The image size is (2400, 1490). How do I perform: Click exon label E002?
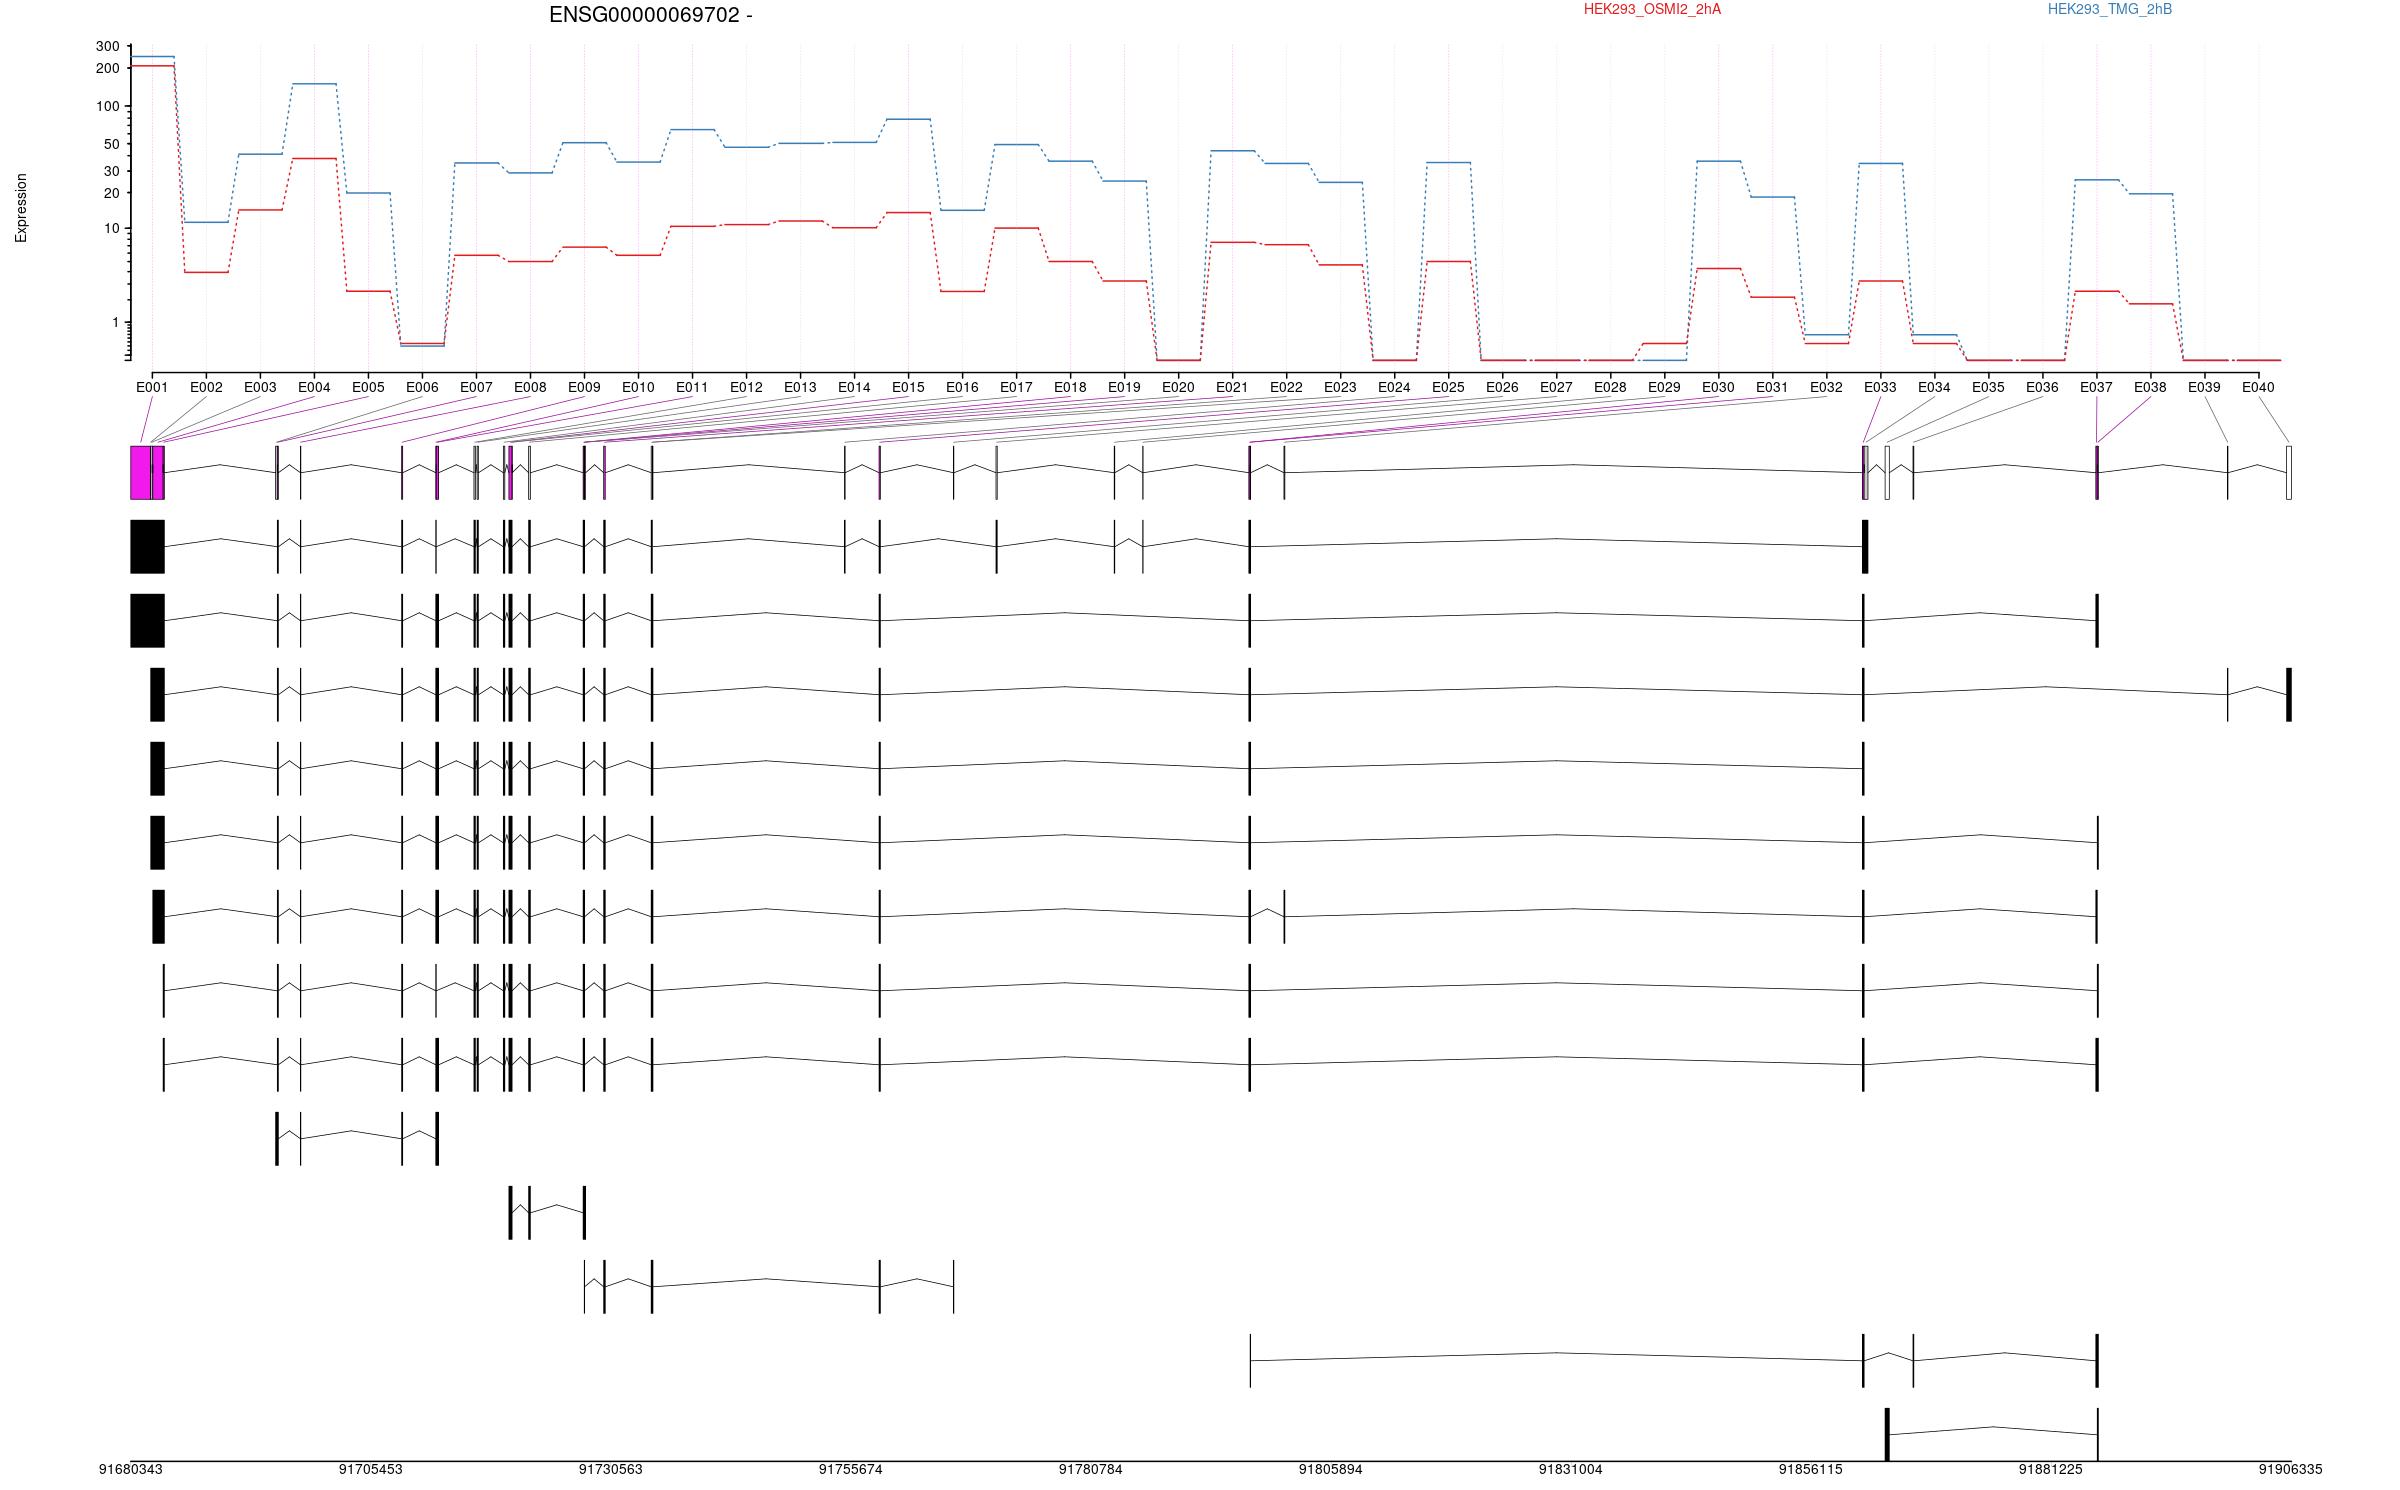pos(206,387)
